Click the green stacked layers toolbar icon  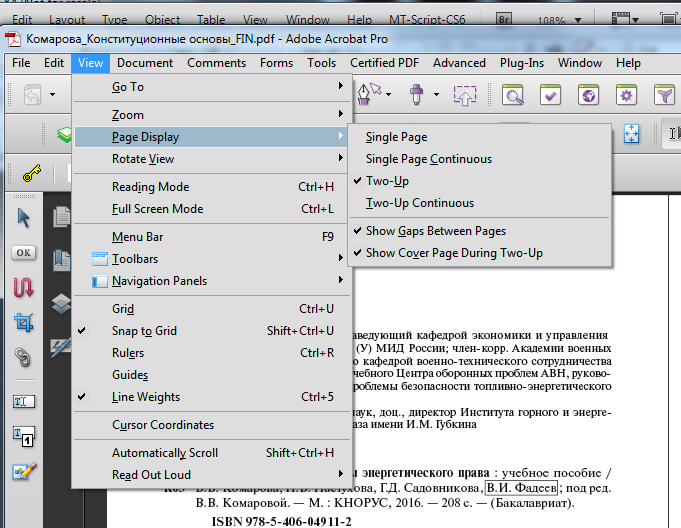(64, 135)
